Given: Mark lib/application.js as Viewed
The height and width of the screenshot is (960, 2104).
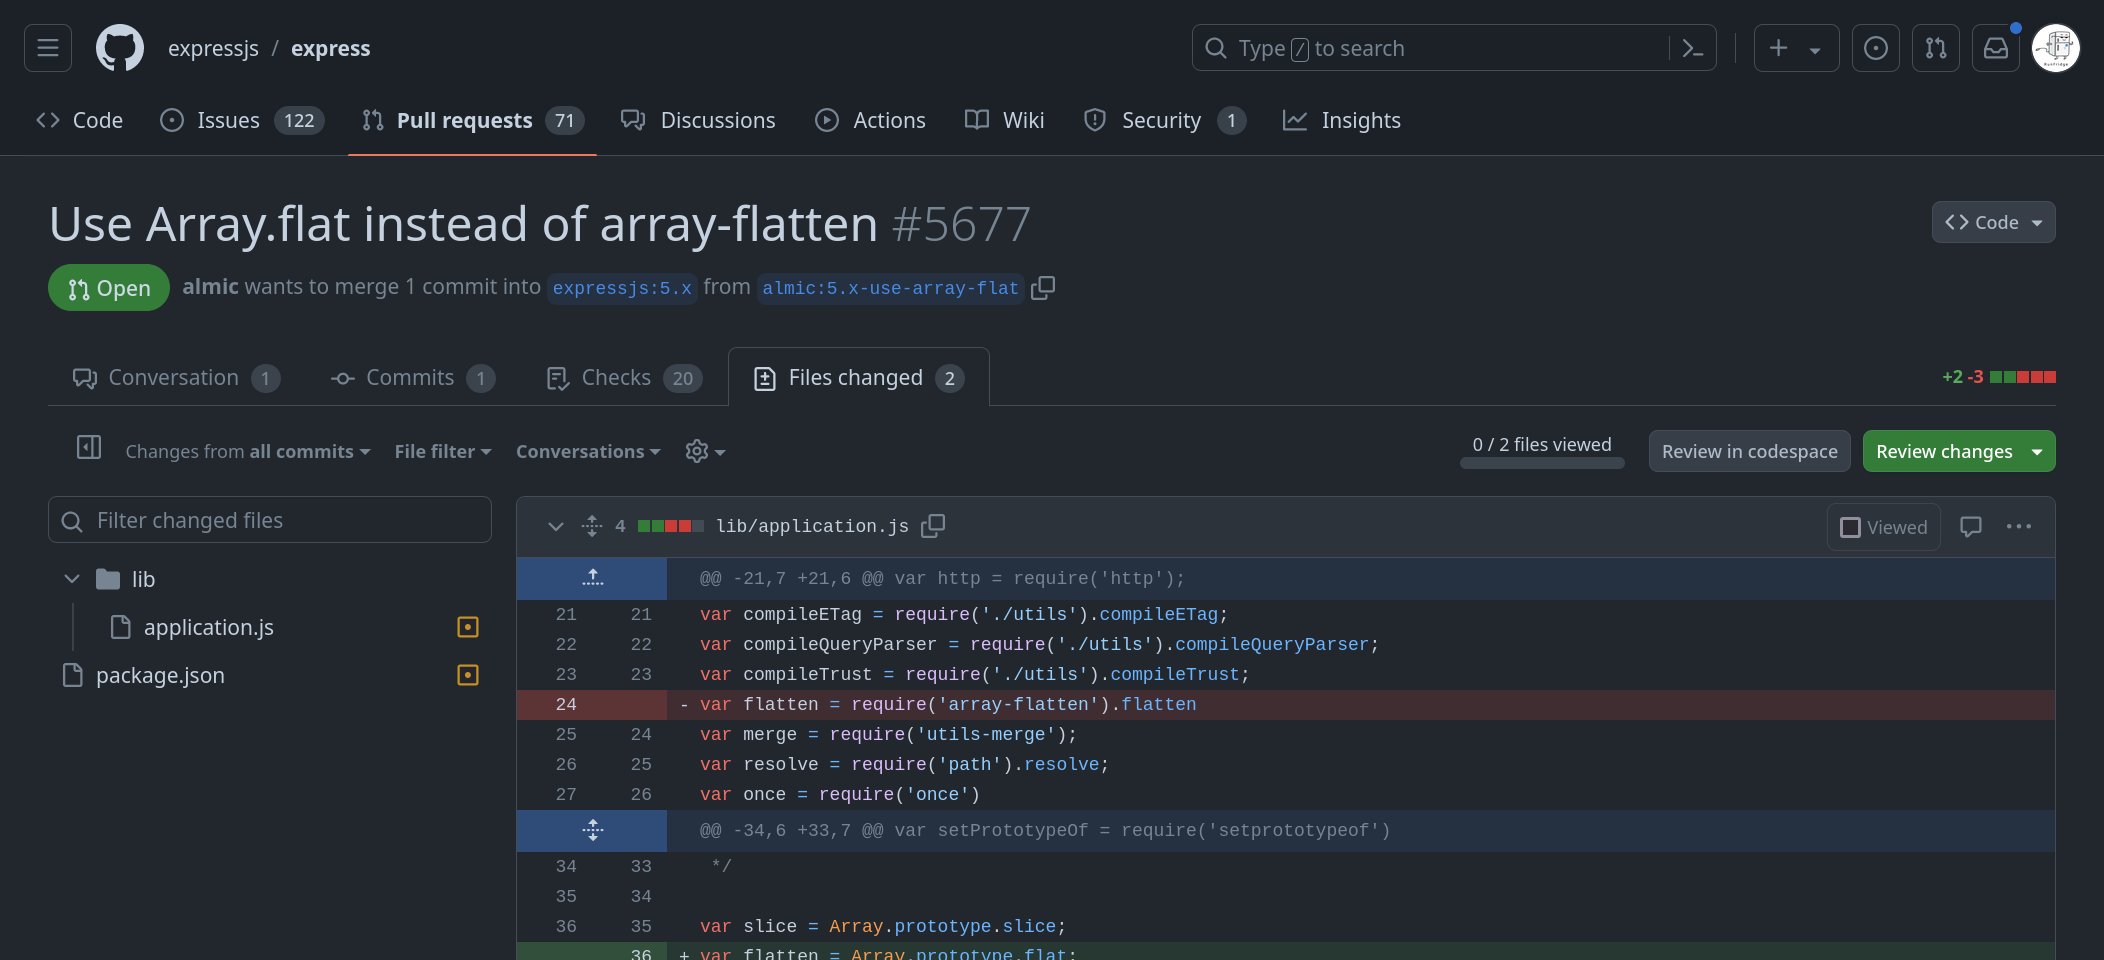Looking at the screenshot, I should (x=1884, y=527).
